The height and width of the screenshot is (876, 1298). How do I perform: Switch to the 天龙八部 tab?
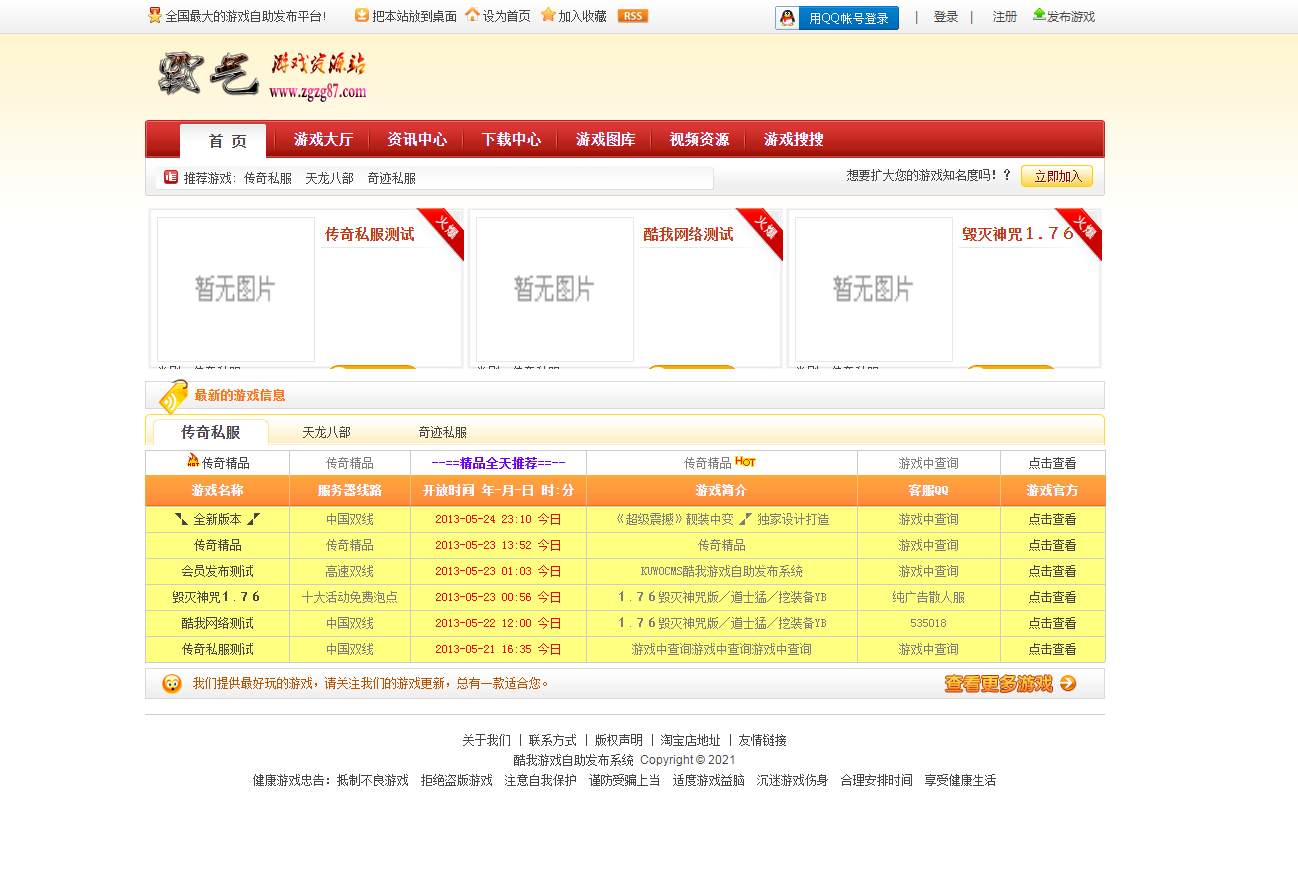click(326, 433)
